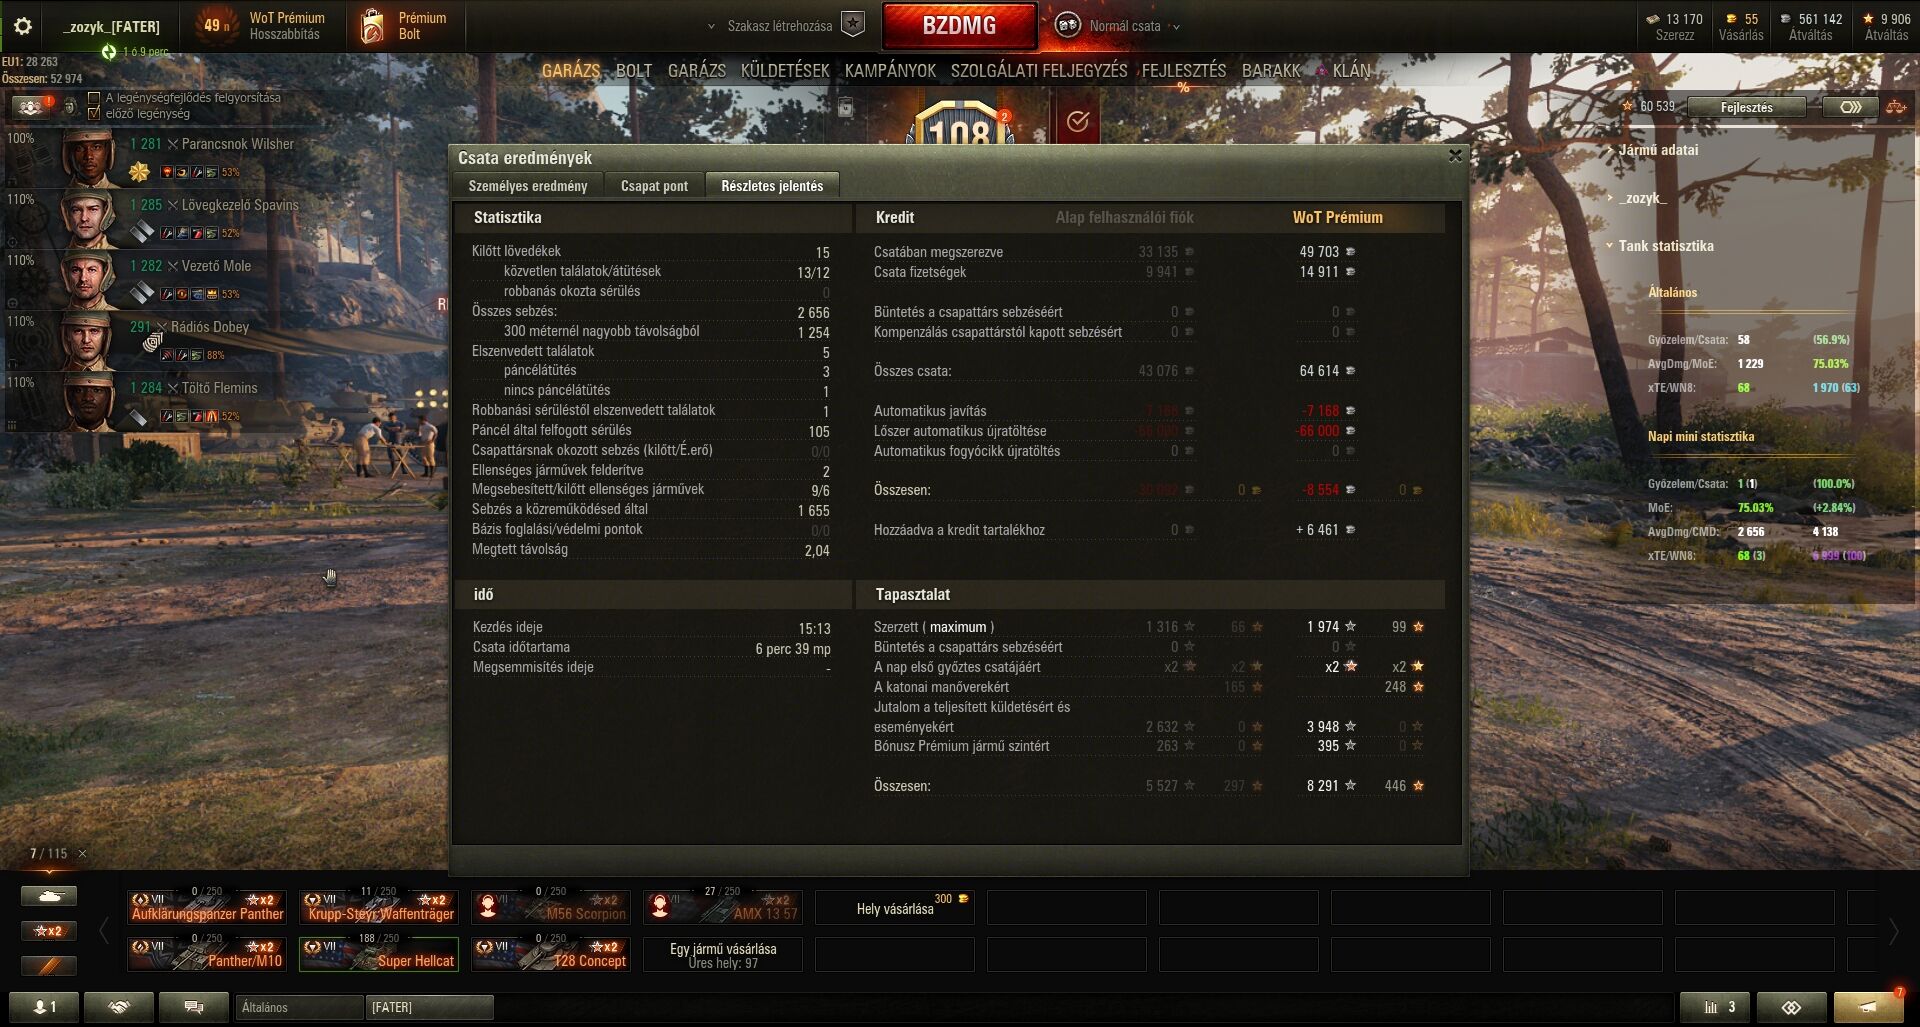
Task: Click the Fejlesztés button
Action: 1746,107
